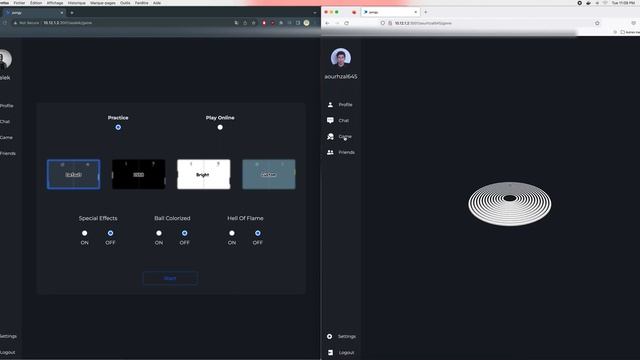Click Friends link in left window sidebar
The image size is (640, 360).
(8, 153)
